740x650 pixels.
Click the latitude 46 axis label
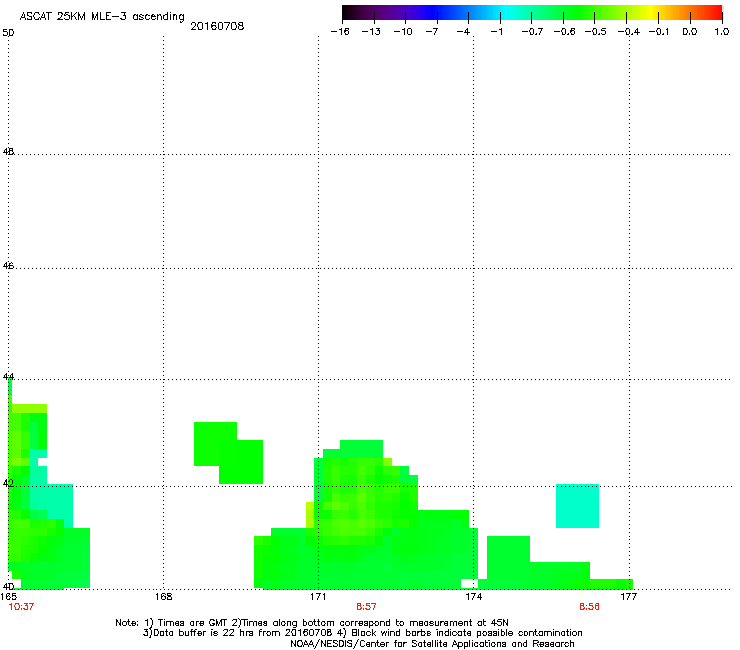pyautogui.click(x=8, y=266)
